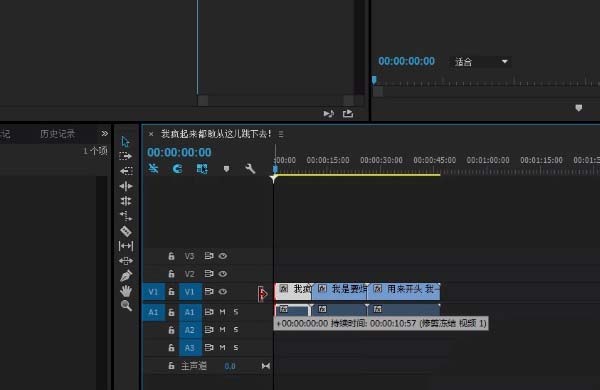Add marker in program monitor
This screenshot has width=600, height=390.
(x=579, y=108)
